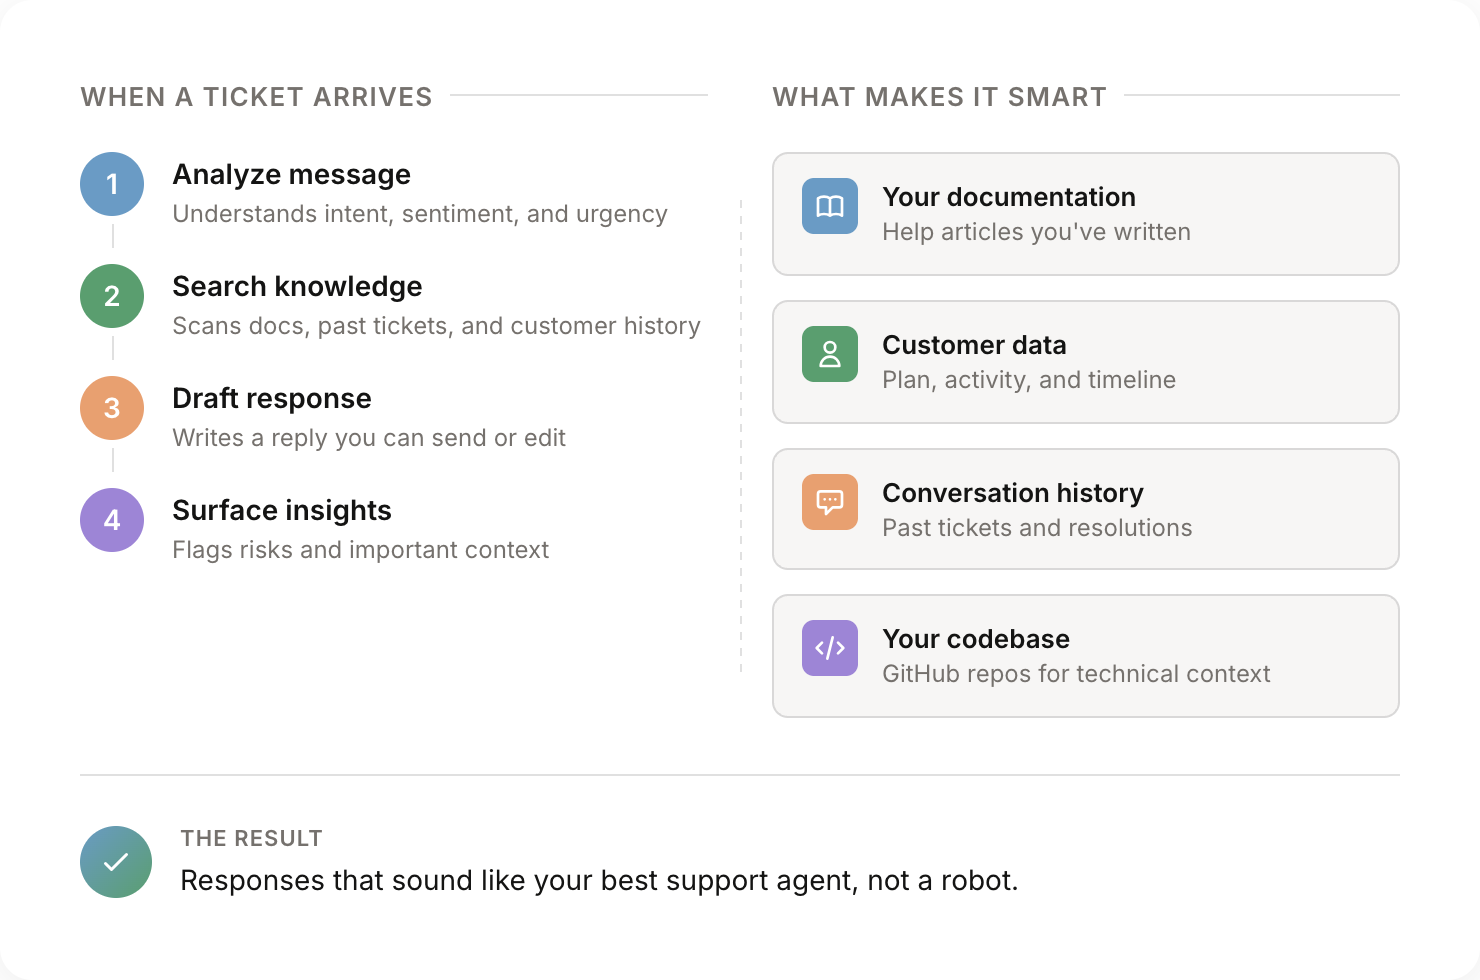
Task: Click the purple code brackets codebase icon
Action: pyautogui.click(x=830, y=648)
